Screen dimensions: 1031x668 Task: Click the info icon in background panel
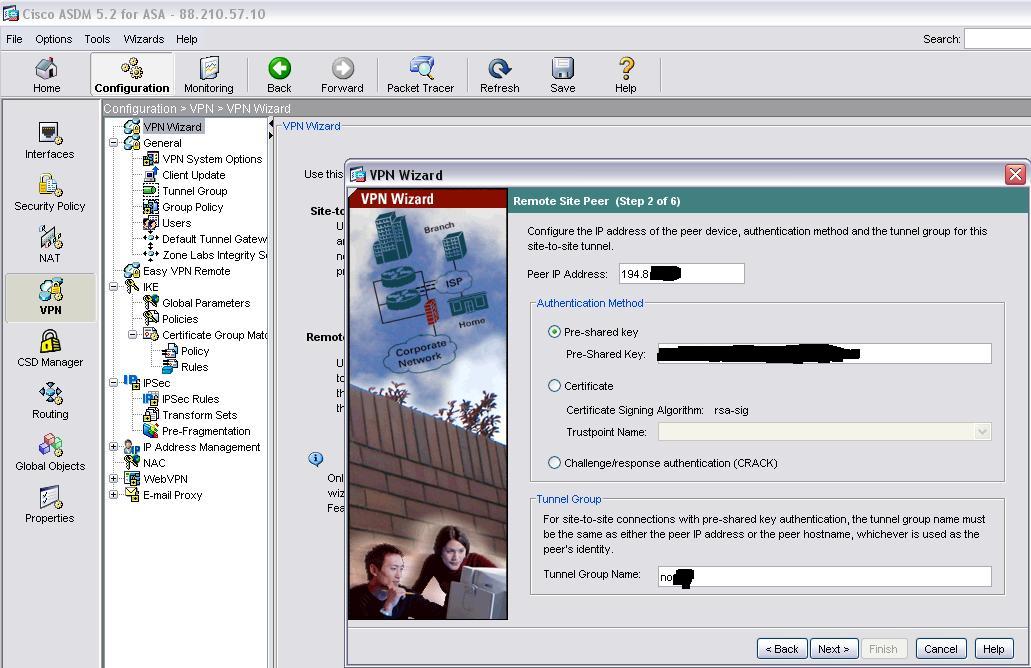[x=316, y=458]
